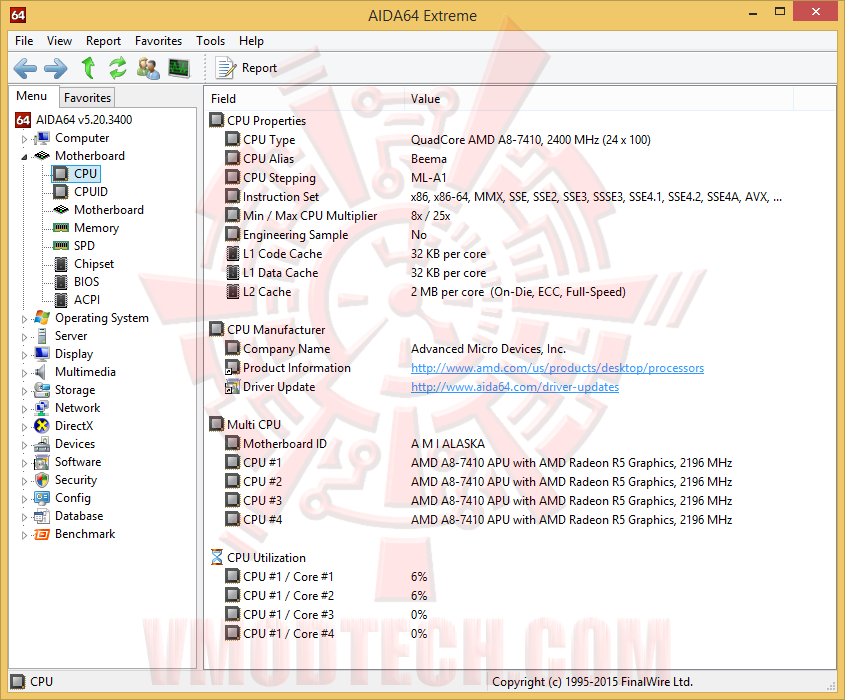Open the Tools menu
The height and width of the screenshot is (700, 845).
(x=210, y=41)
